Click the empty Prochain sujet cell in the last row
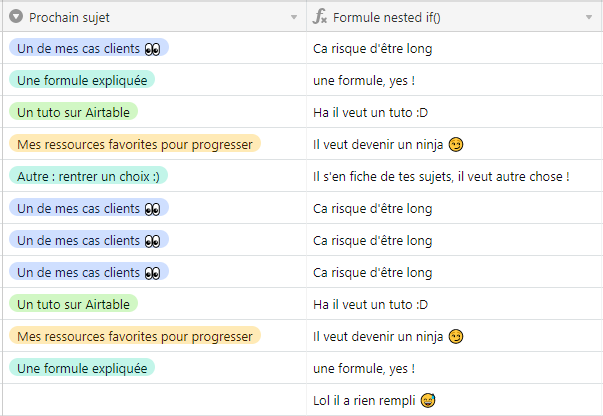The height and width of the screenshot is (416, 603). (153, 400)
